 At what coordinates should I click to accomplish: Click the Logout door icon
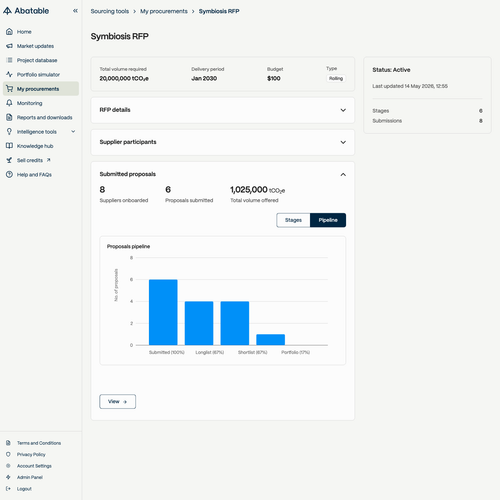point(8,489)
